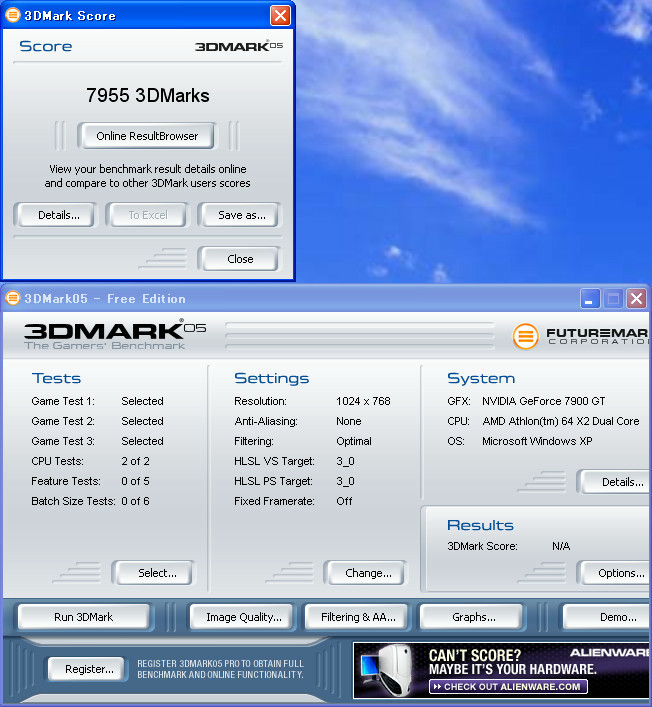Click NVIDIA GeForce 7900 GT text
Image resolution: width=652 pixels, height=707 pixels.
point(543,401)
